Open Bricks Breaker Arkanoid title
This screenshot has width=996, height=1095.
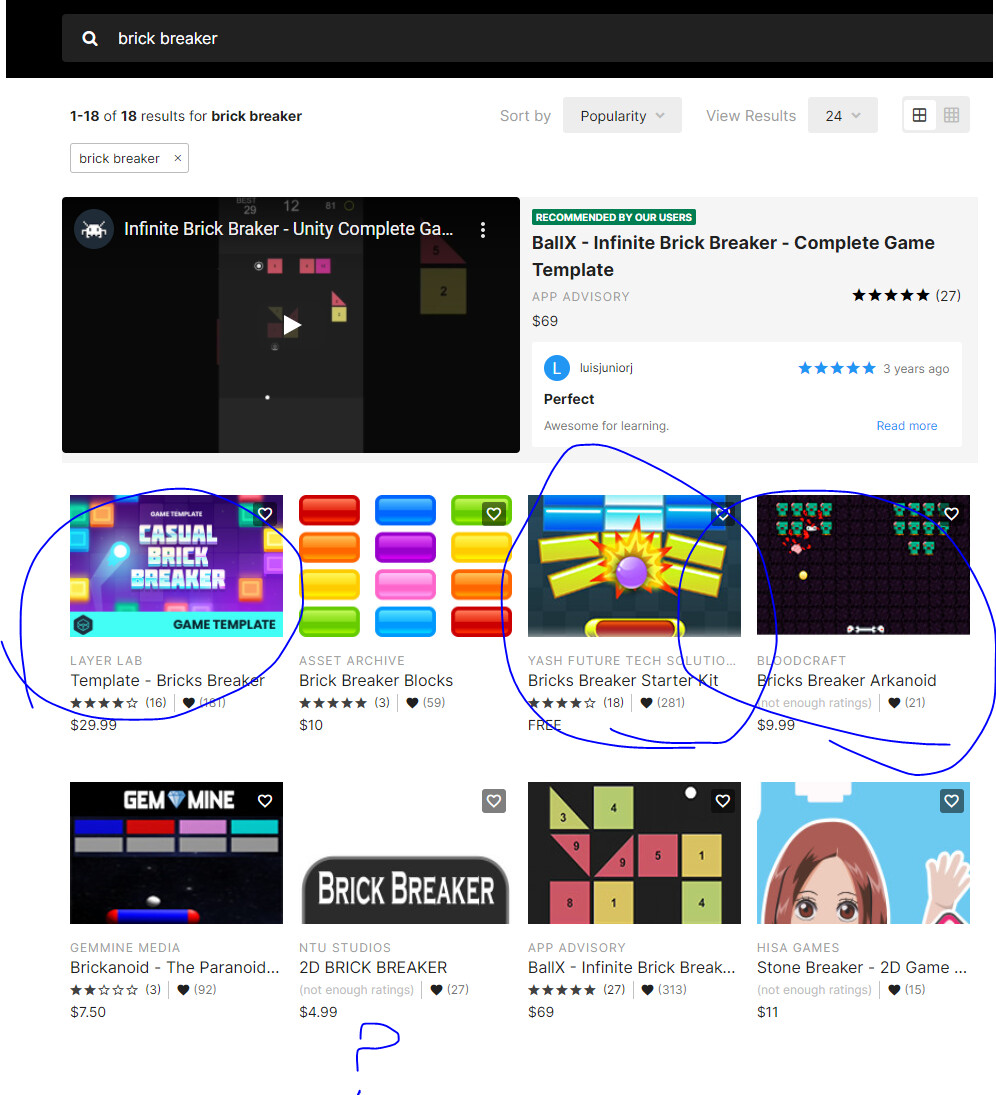(x=847, y=680)
